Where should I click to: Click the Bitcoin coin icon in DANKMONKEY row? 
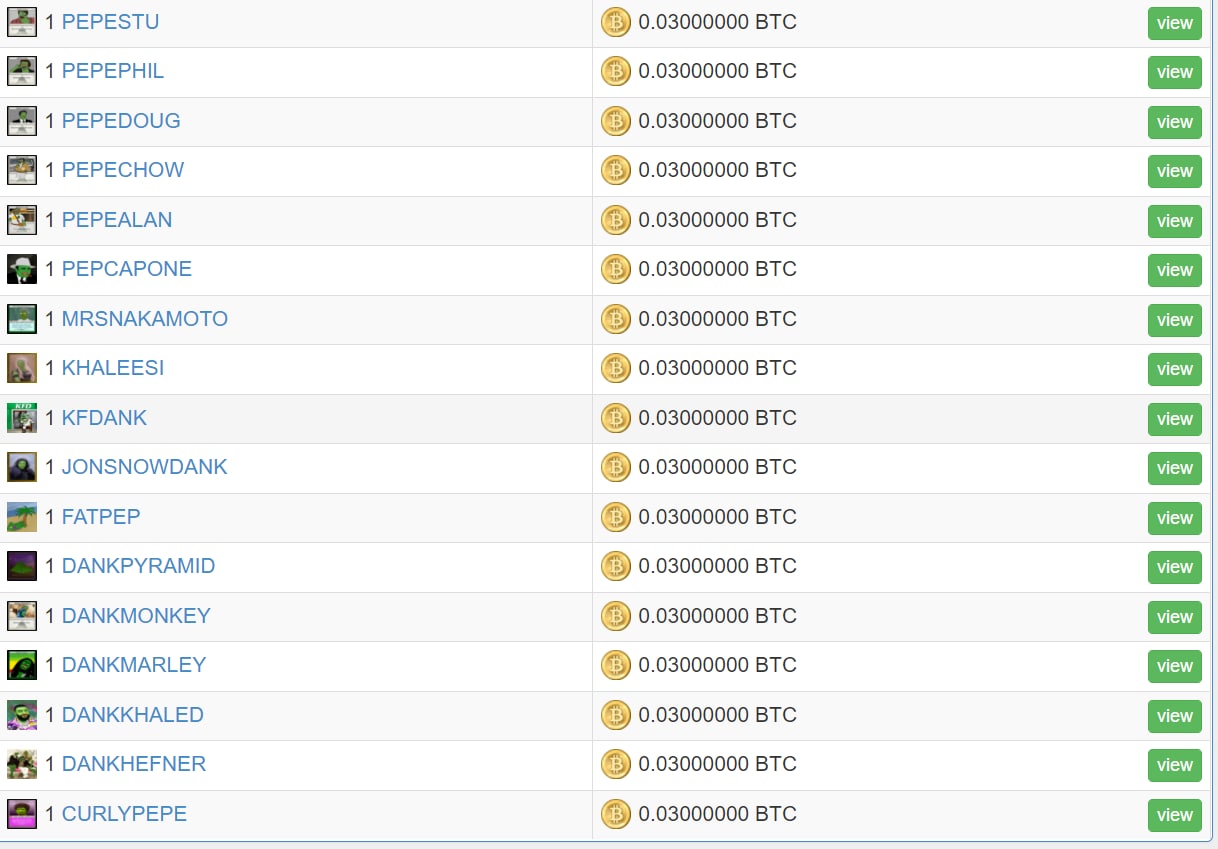tap(616, 616)
